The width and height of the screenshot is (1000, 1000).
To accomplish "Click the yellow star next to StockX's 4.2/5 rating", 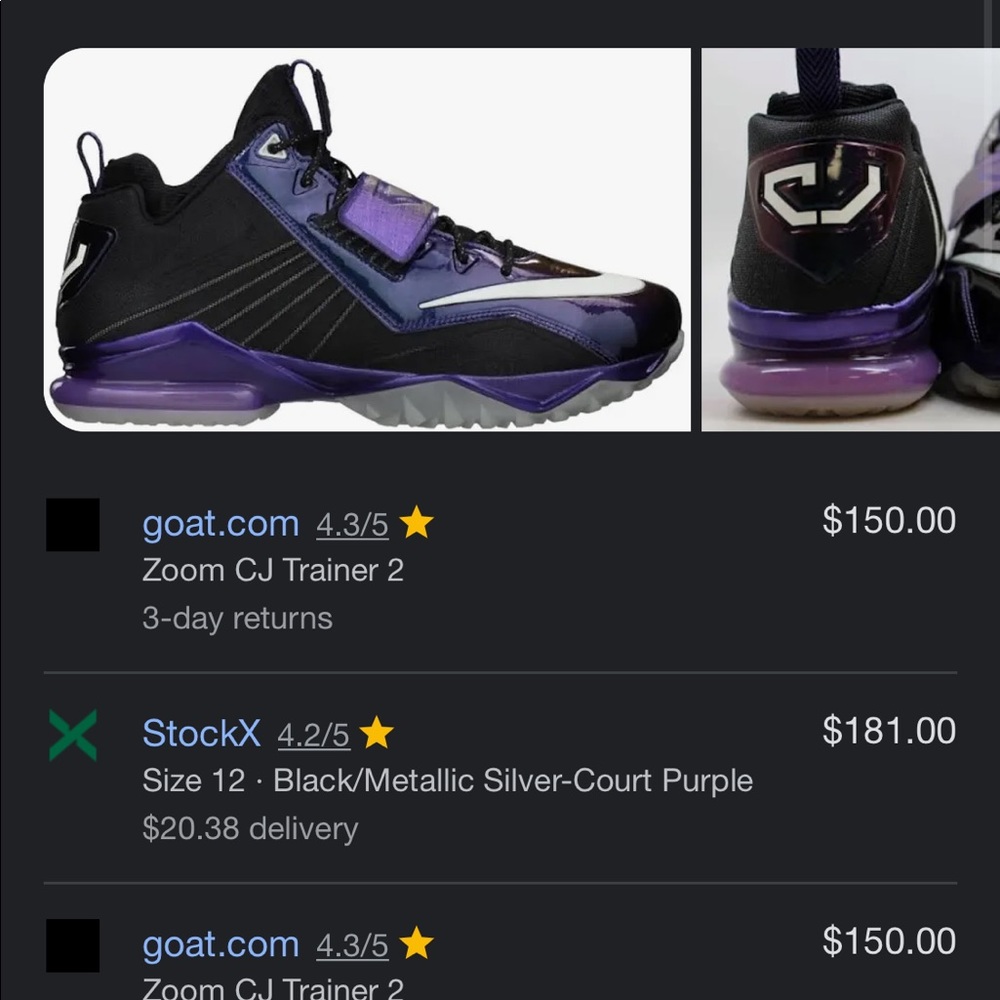I will tap(376, 734).
